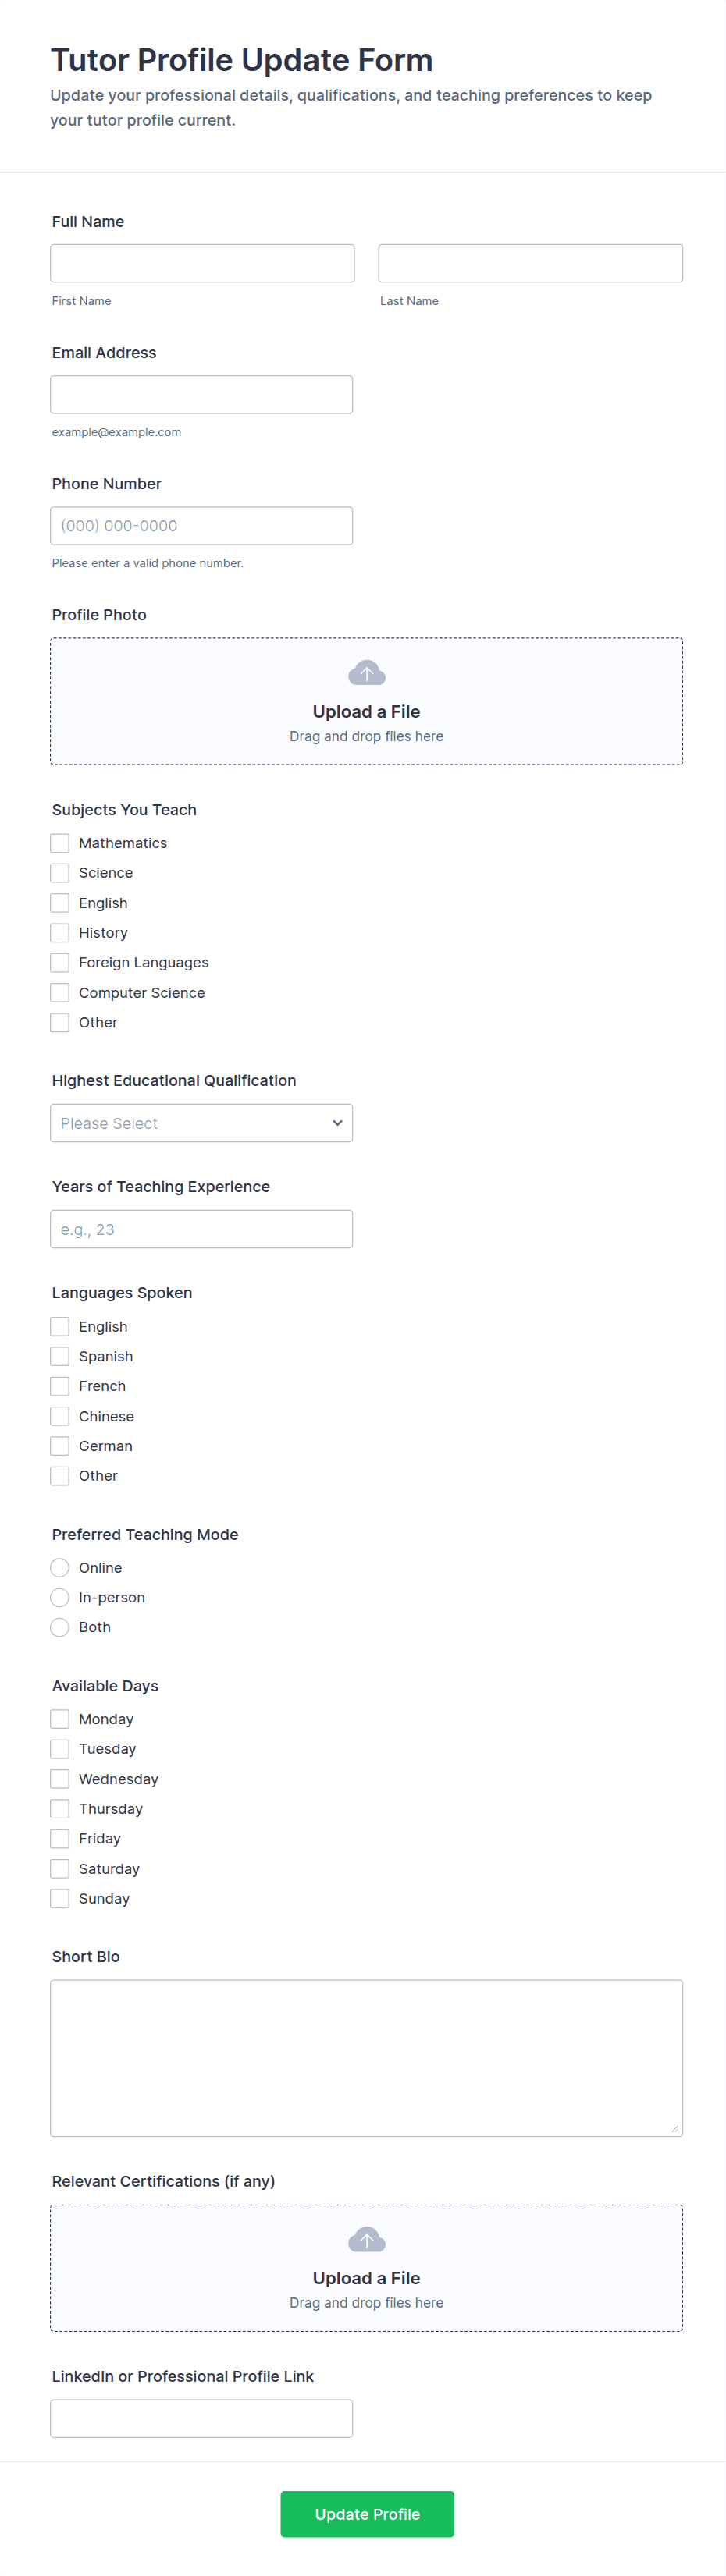Tick the Sunday availability checkbox
This screenshot has width=726, height=2576.
click(x=60, y=1898)
